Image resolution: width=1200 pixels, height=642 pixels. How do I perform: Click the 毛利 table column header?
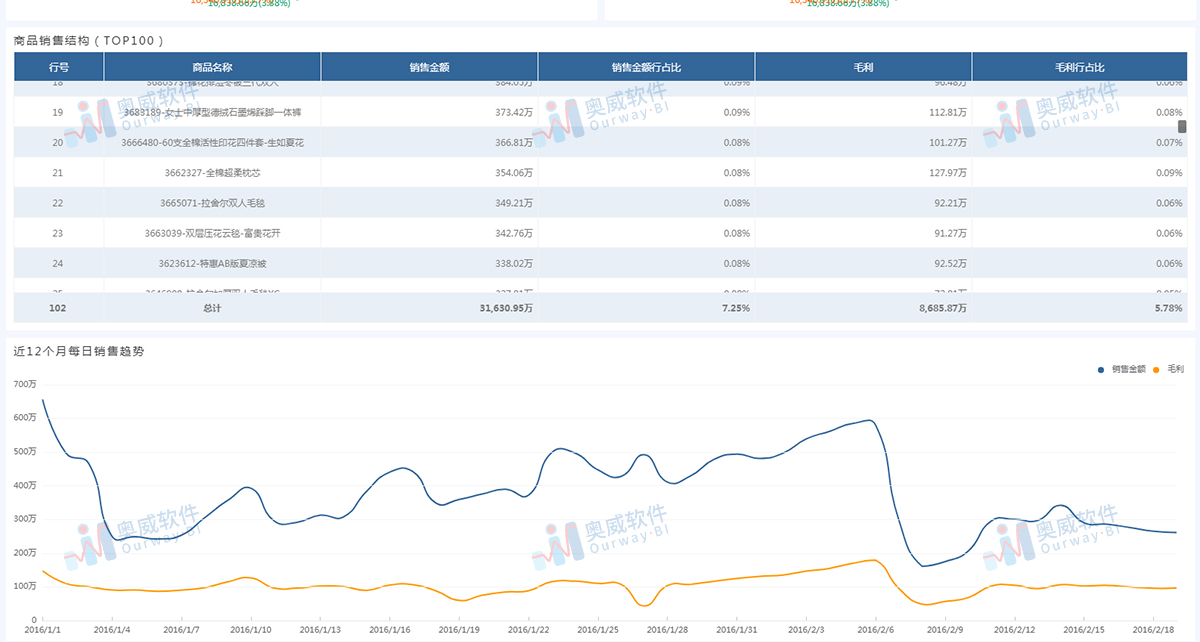(863, 67)
